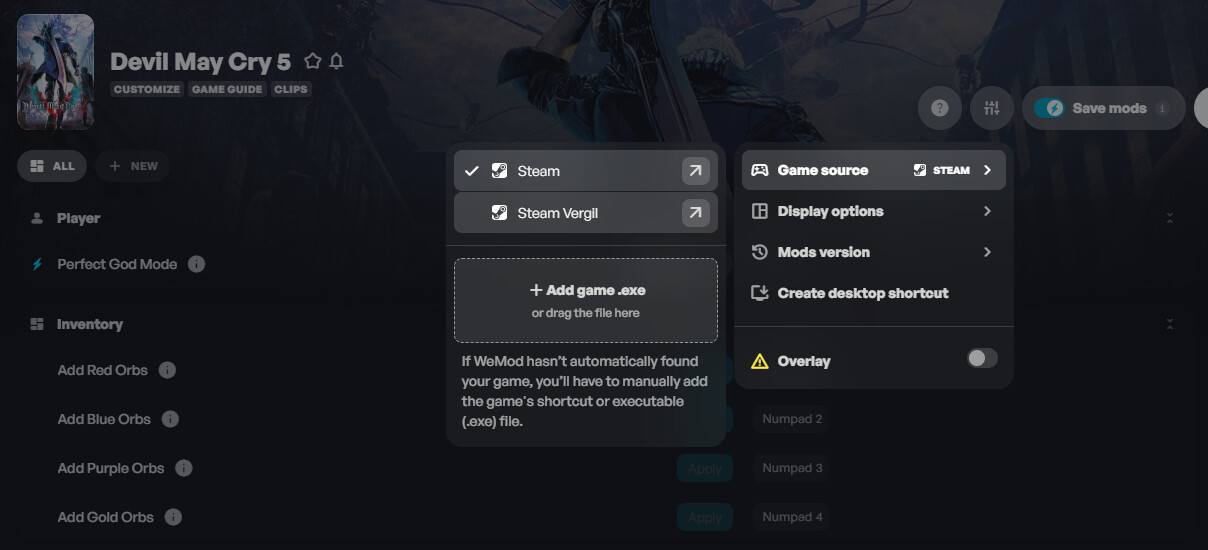The height and width of the screenshot is (550, 1208).
Task: Show info for Add Purple Orbs
Action: [183, 468]
